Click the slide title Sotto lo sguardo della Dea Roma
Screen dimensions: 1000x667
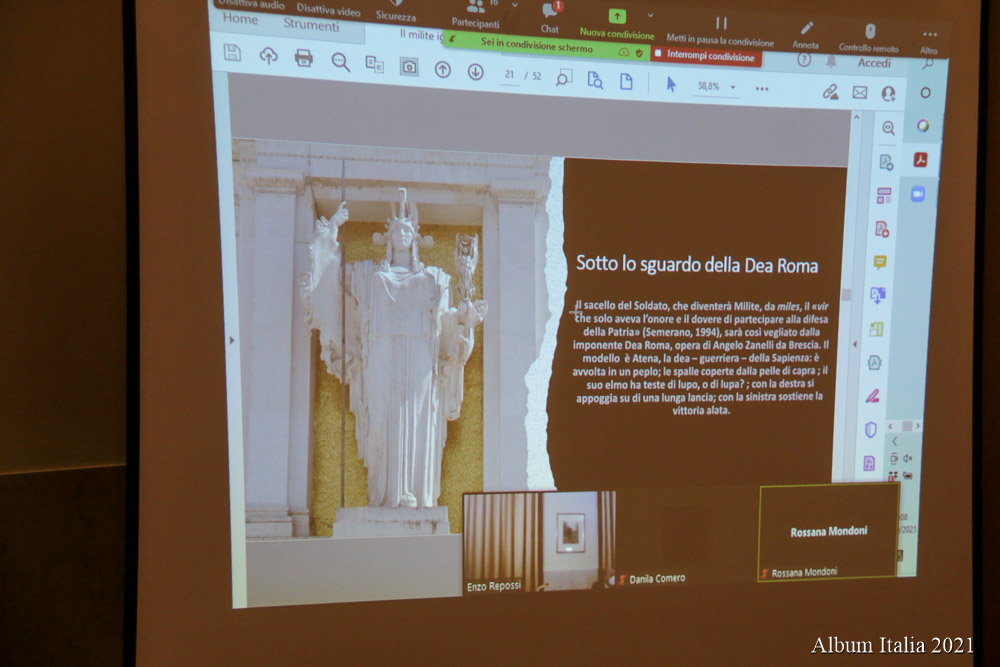pos(697,264)
